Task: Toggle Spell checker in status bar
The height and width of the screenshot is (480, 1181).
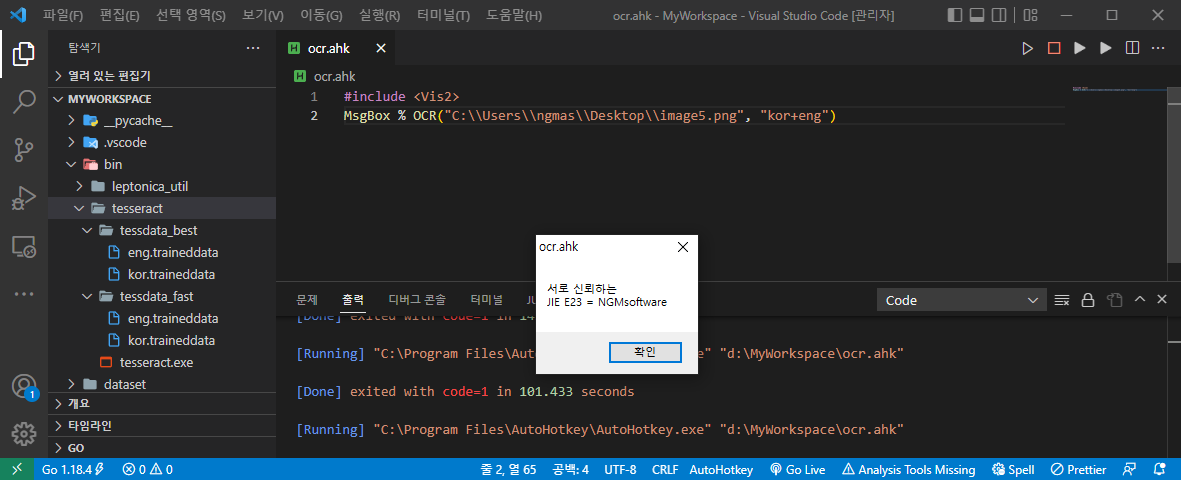Action: point(1013,469)
